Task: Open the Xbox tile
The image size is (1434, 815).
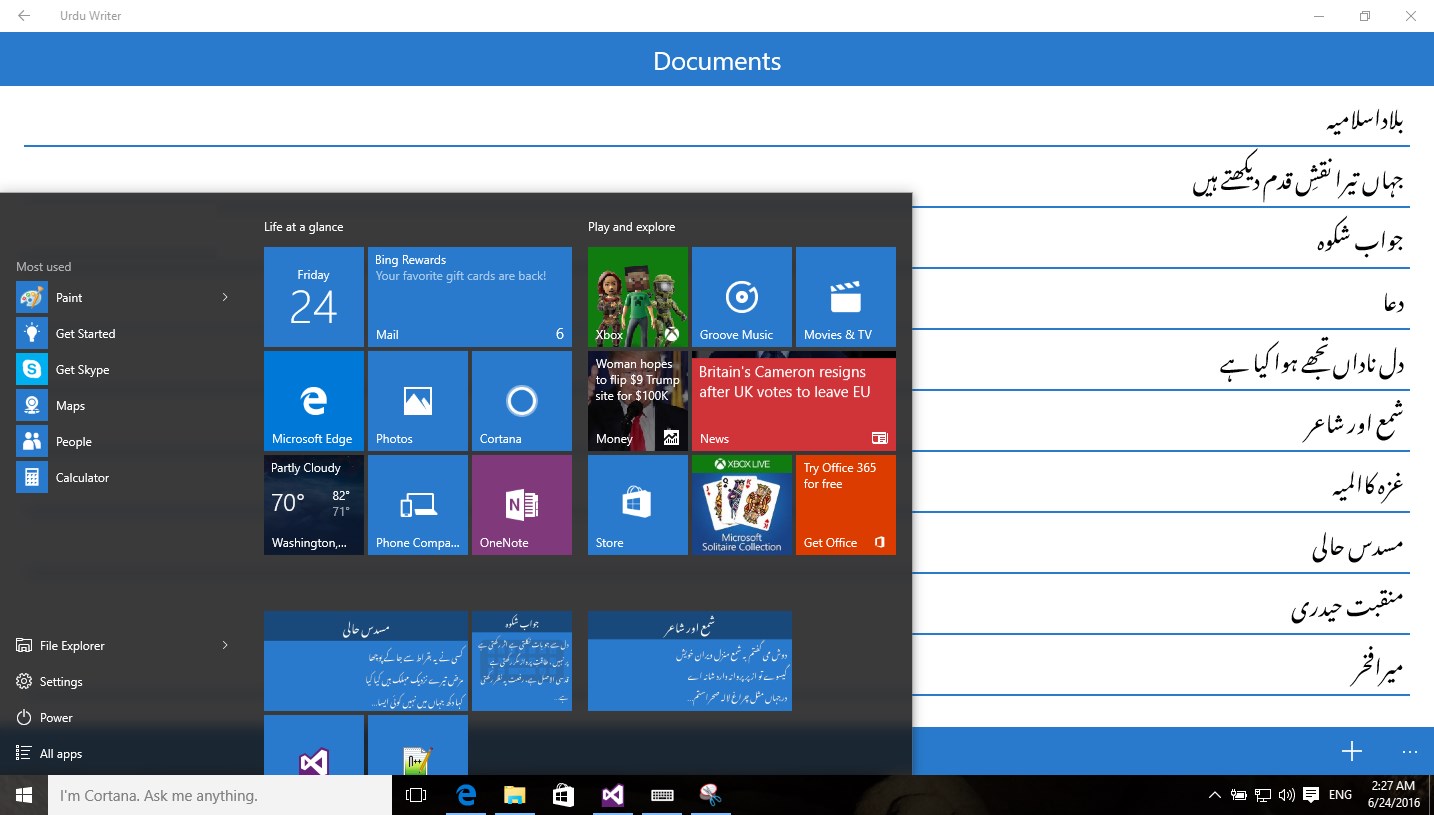Action: click(638, 297)
